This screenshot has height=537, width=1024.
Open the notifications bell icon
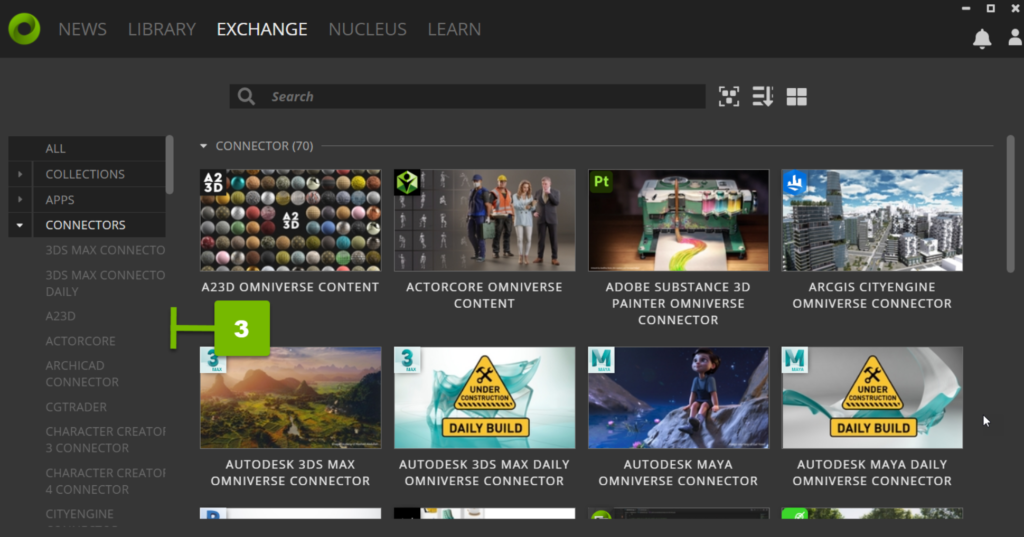[982, 39]
